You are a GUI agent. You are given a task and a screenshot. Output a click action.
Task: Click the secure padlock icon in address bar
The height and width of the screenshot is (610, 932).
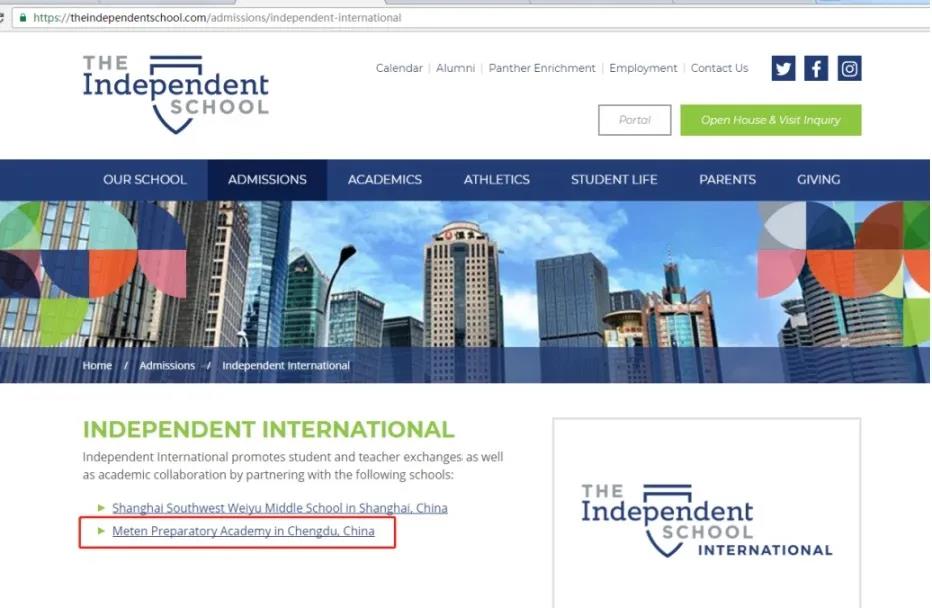(23, 17)
